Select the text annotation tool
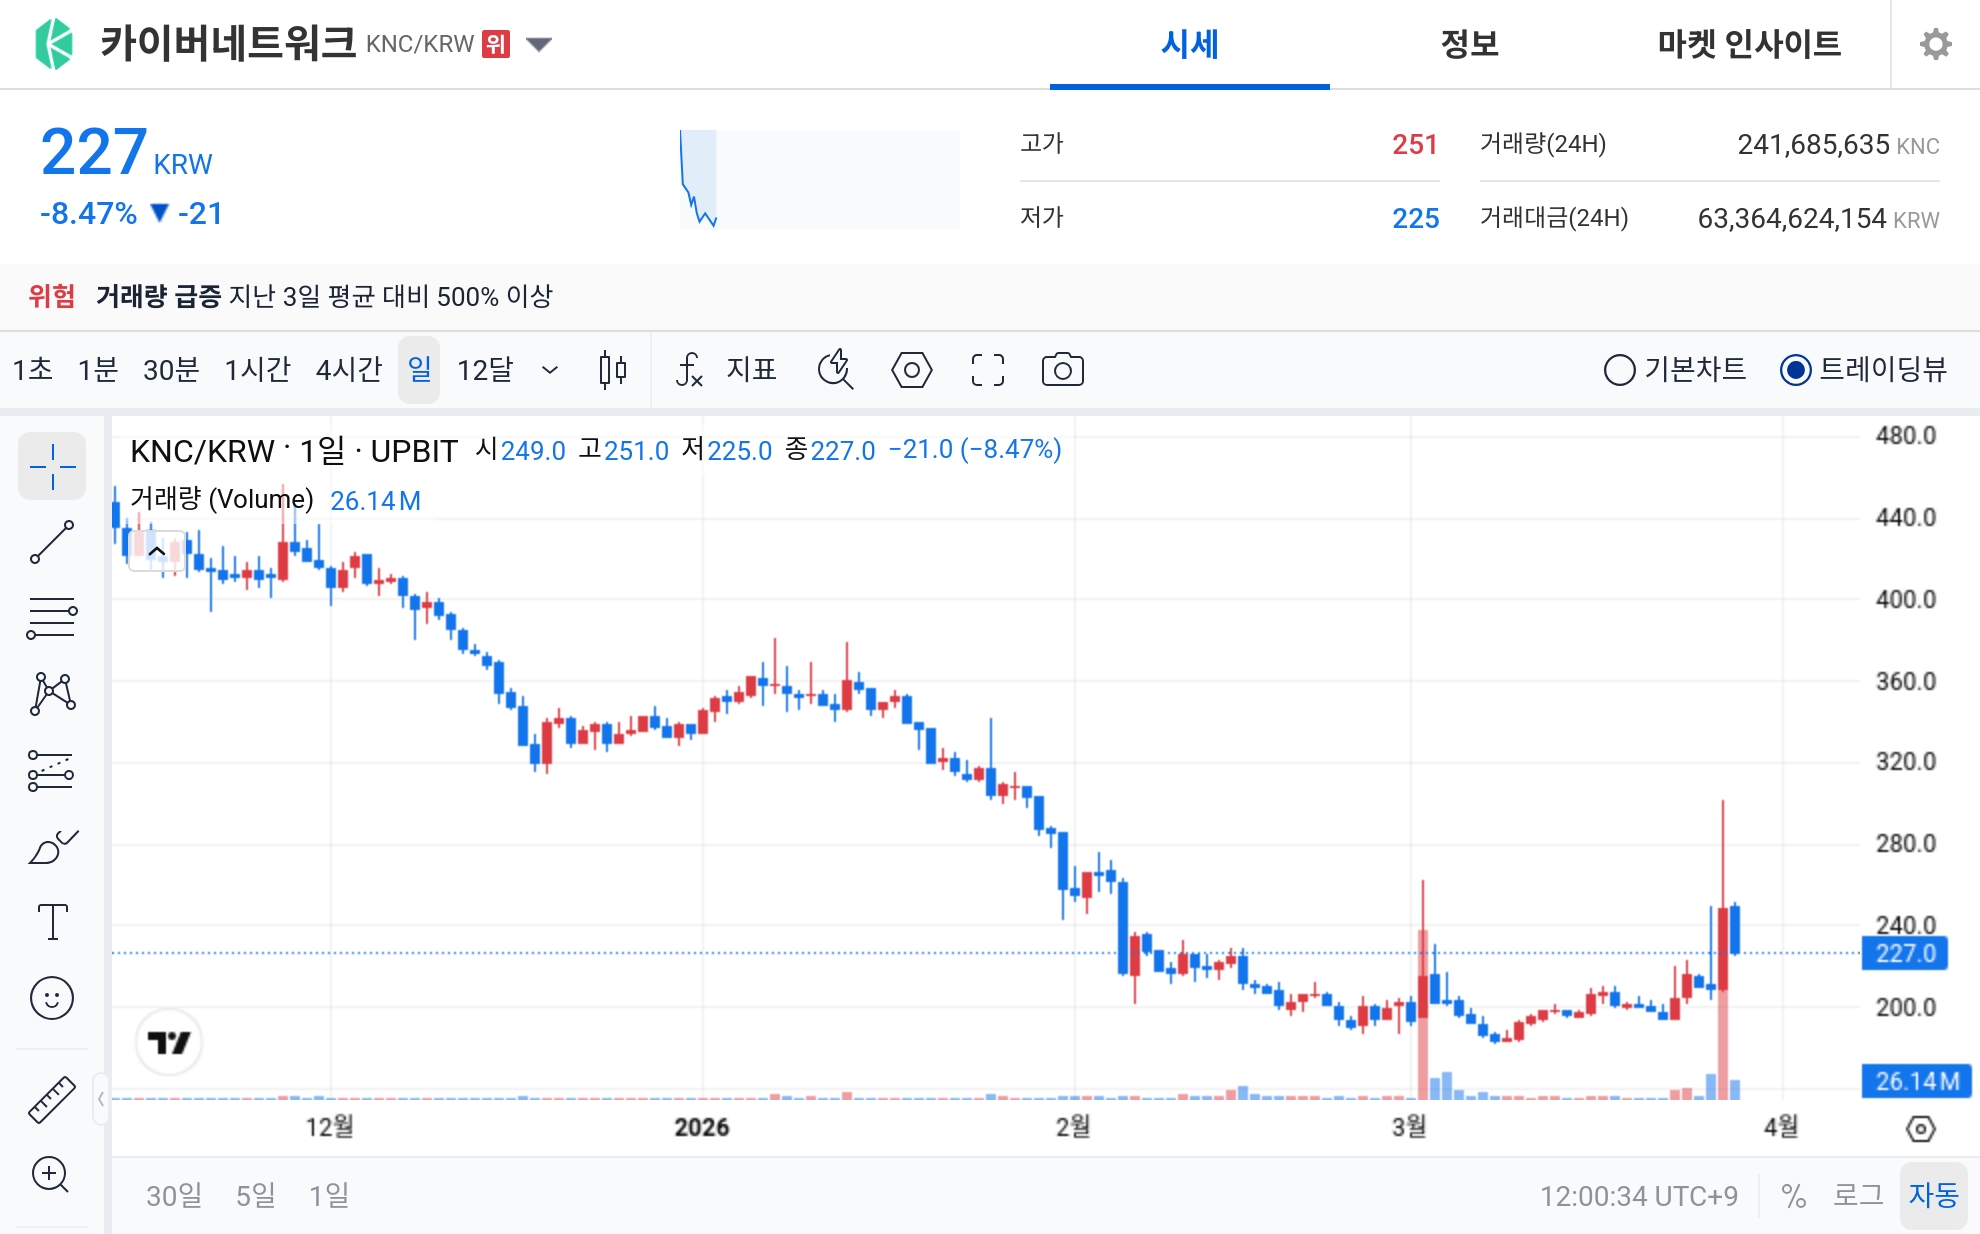Screen dimensions: 1980x1234 (52, 922)
